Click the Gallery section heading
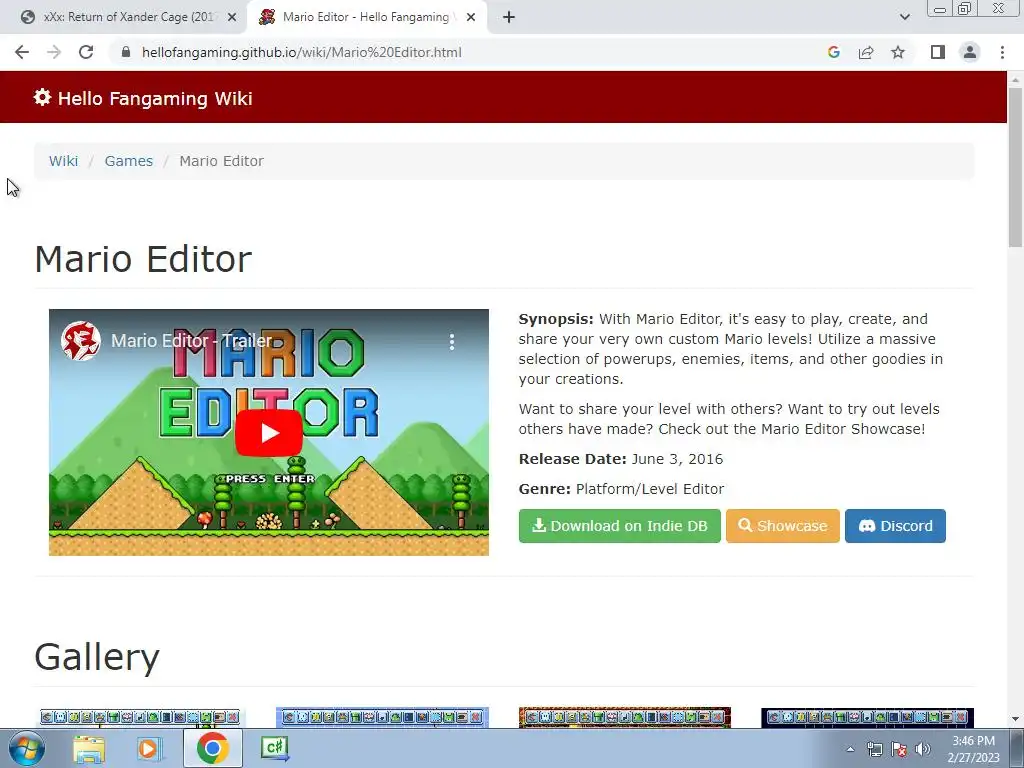This screenshot has height=768, width=1024. click(97, 657)
